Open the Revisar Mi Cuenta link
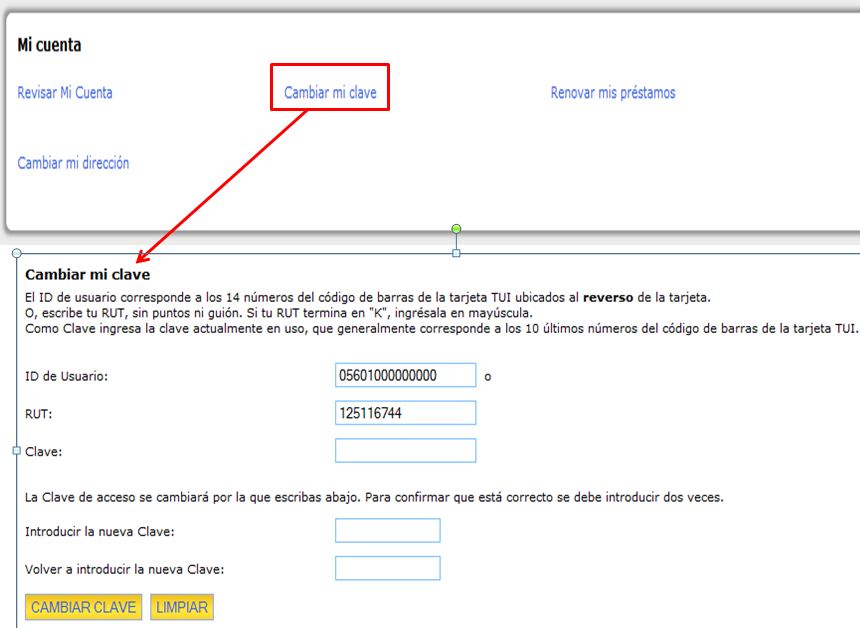The height and width of the screenshot is (628, 860). (65, 93)
